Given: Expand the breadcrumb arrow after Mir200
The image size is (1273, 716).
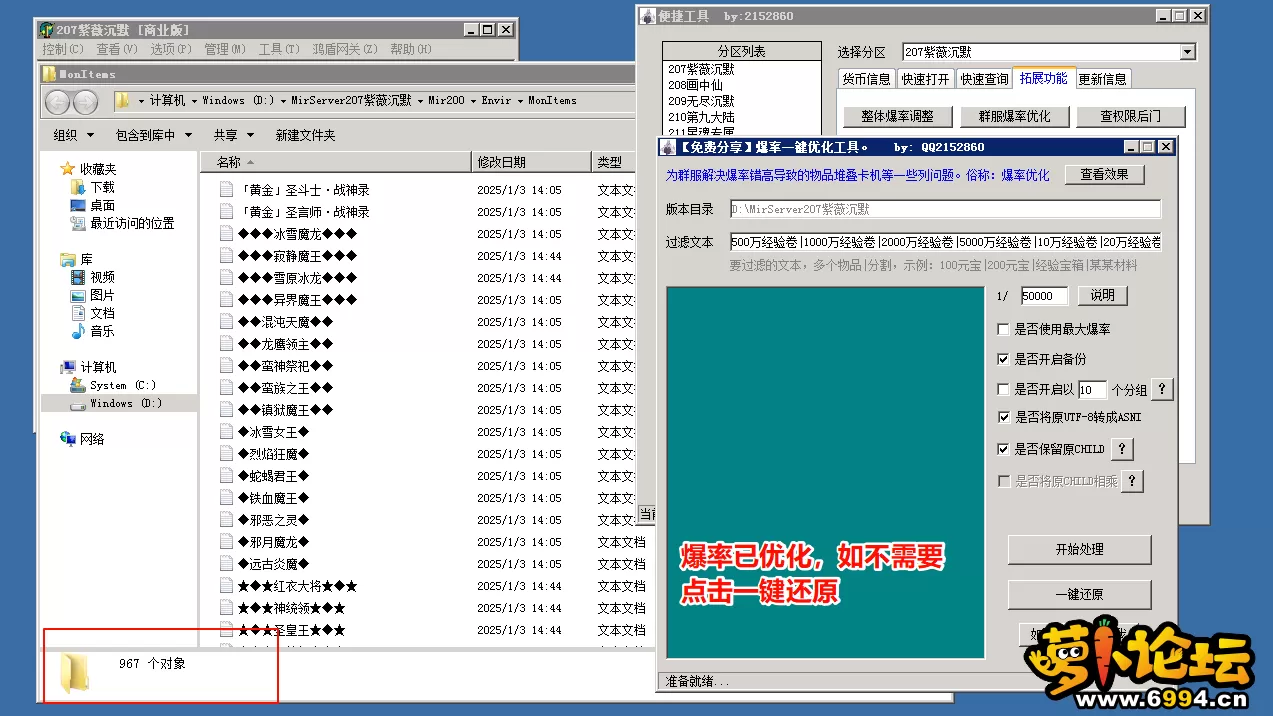Looking at the screenshot, I should (x=473, y=101).
